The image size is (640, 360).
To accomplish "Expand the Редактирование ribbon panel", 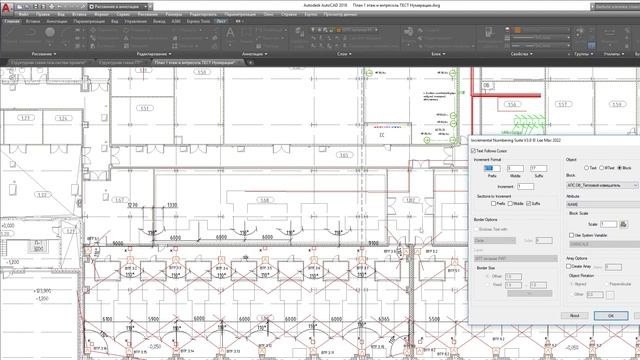I will coord(154,54).
